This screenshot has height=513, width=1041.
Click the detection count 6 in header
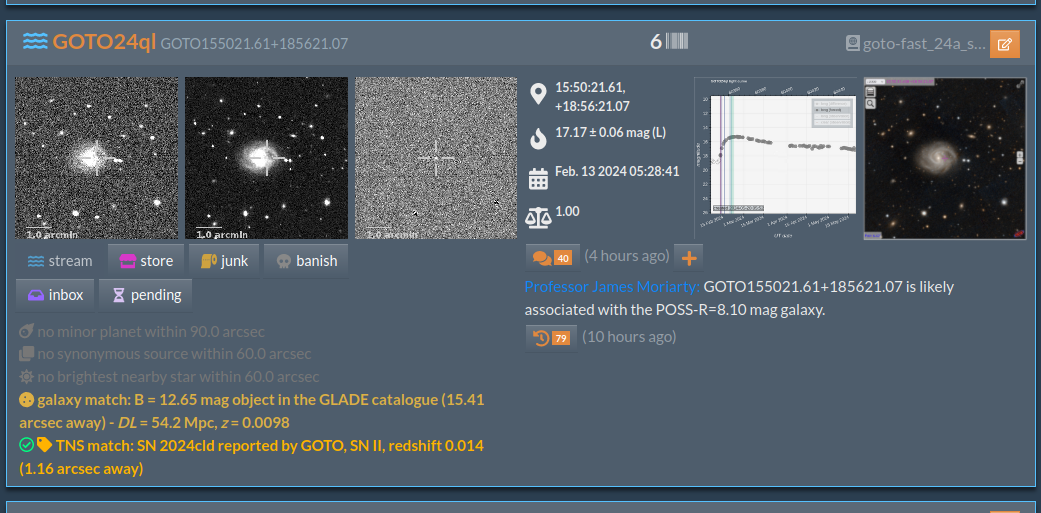point(656,42)
